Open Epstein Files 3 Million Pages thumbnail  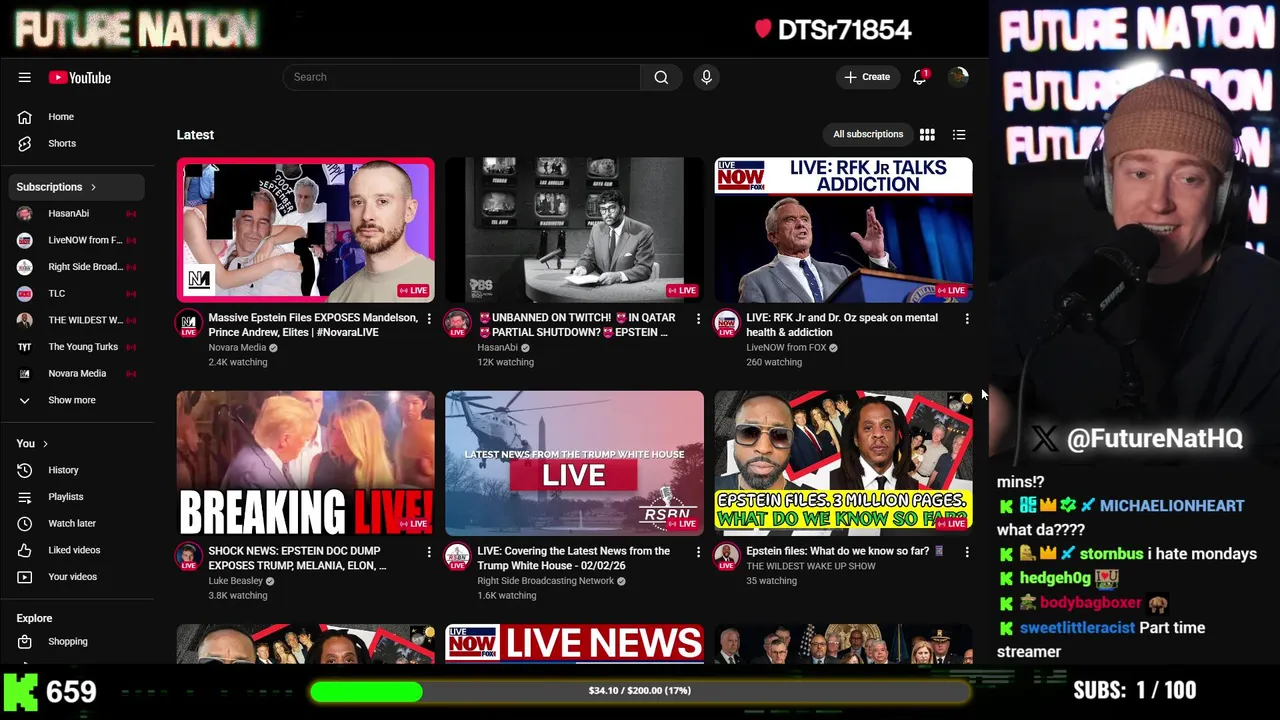click(843, 463)
